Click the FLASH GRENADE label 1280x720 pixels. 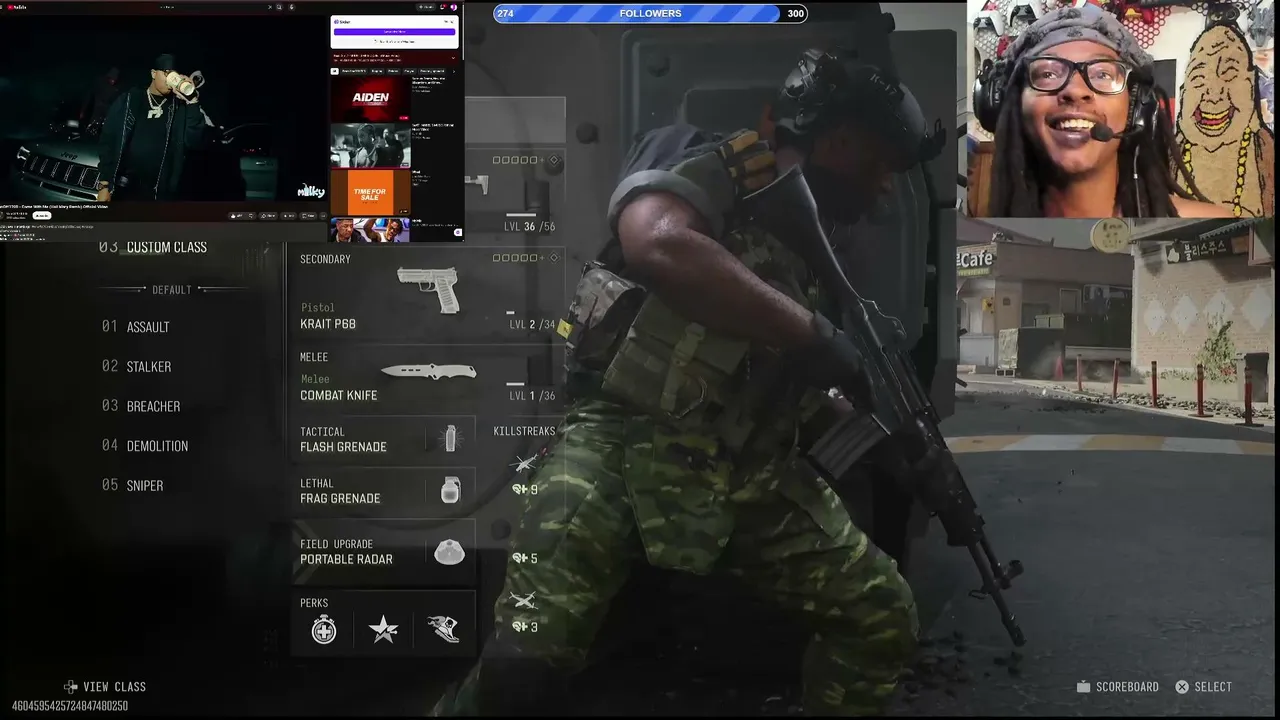(343, 447)
